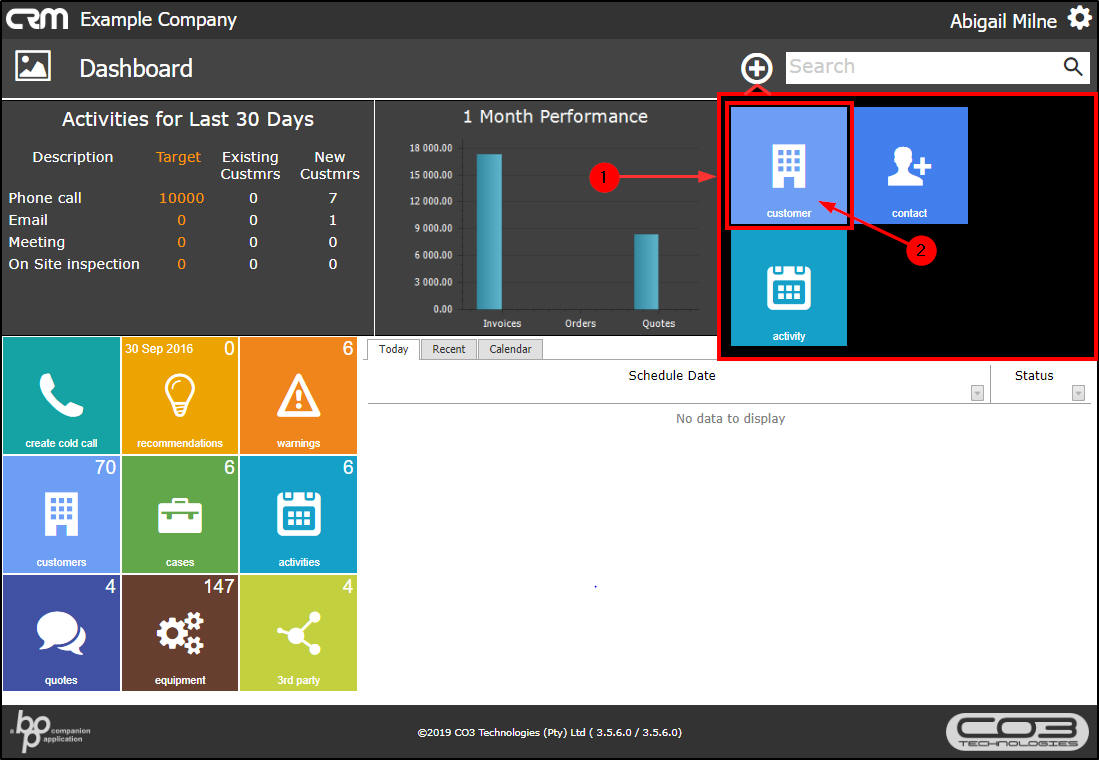Open the quotes tile
Screen dimensions: 1099x760
tap(62, 633)
